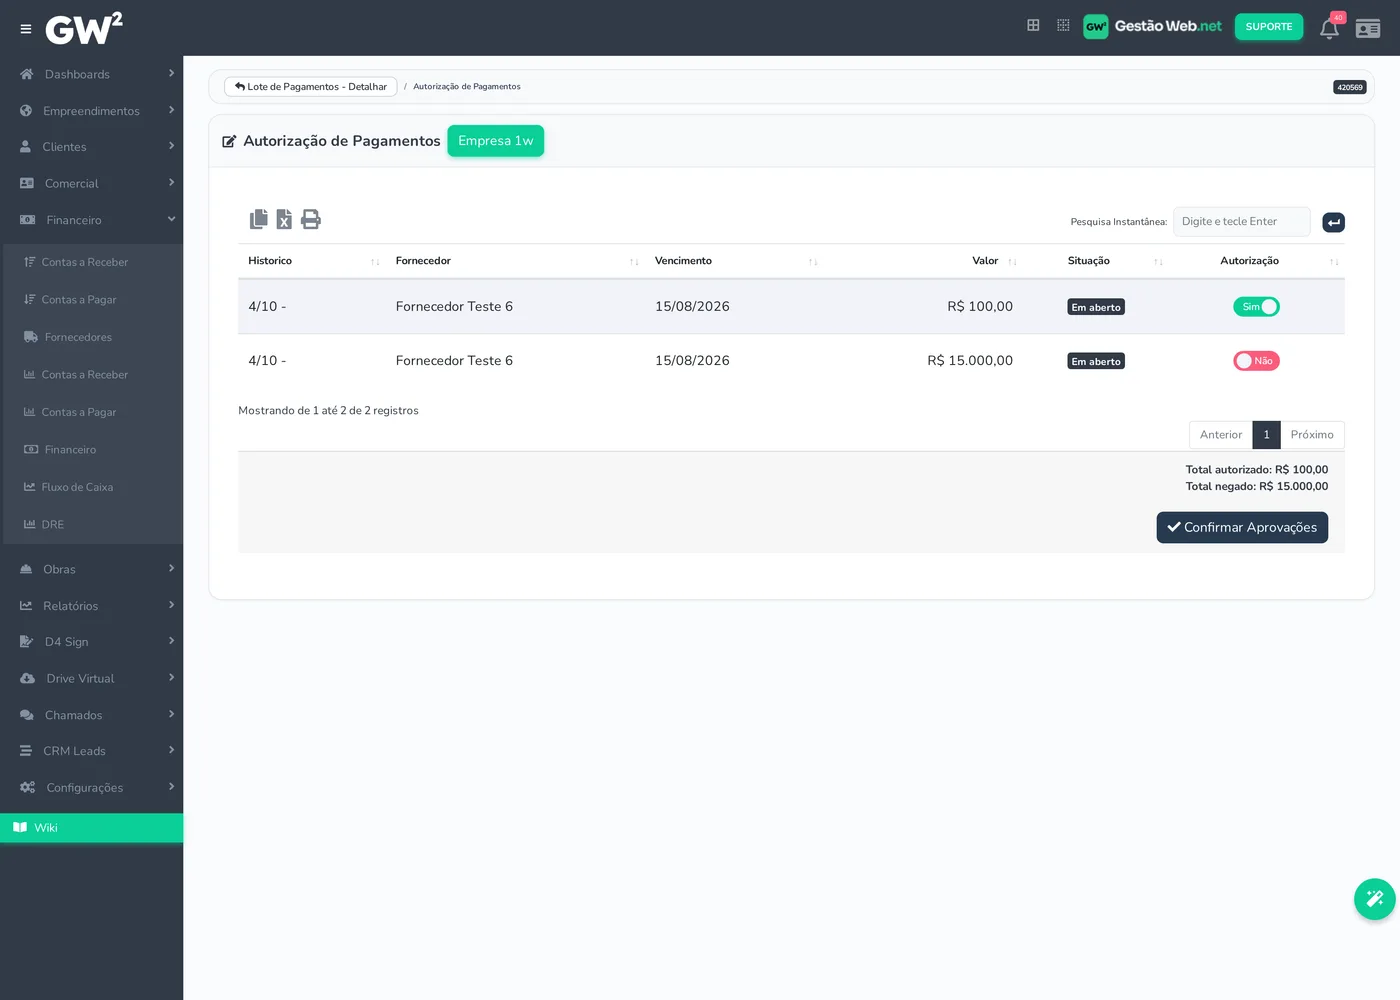Expand the Obras menu

pos(92,570)
